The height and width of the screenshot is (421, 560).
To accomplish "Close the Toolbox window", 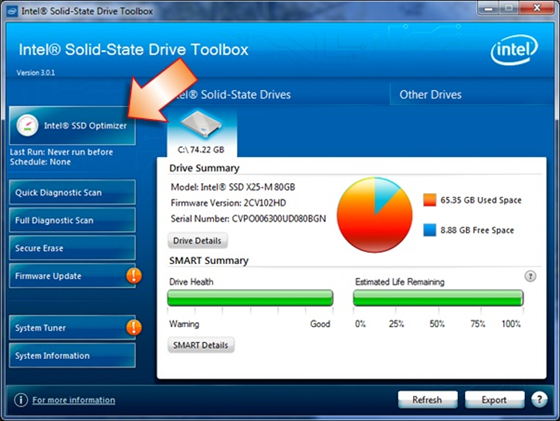I will coord(536,8).
